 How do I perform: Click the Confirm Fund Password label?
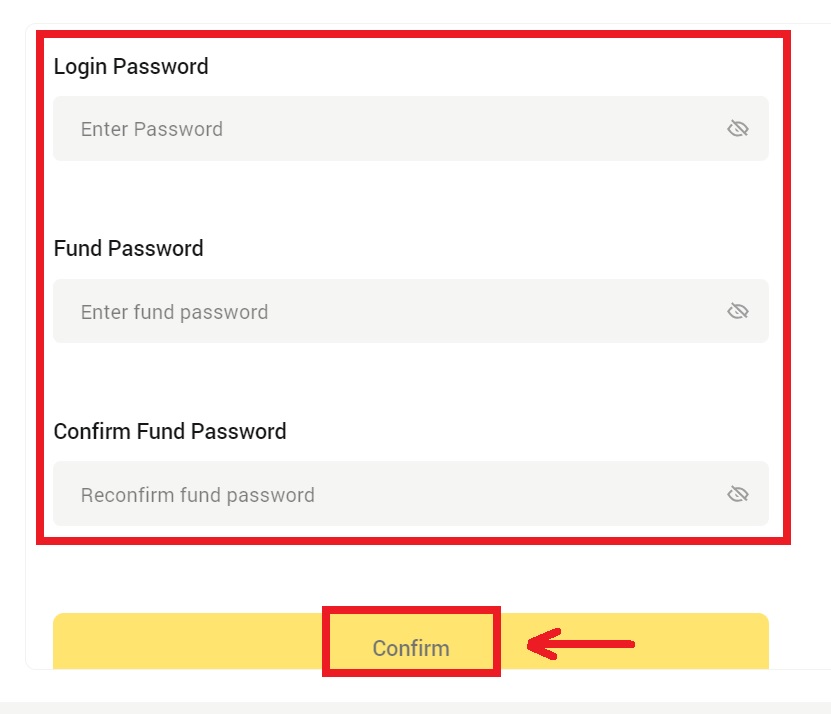point(170,431)
